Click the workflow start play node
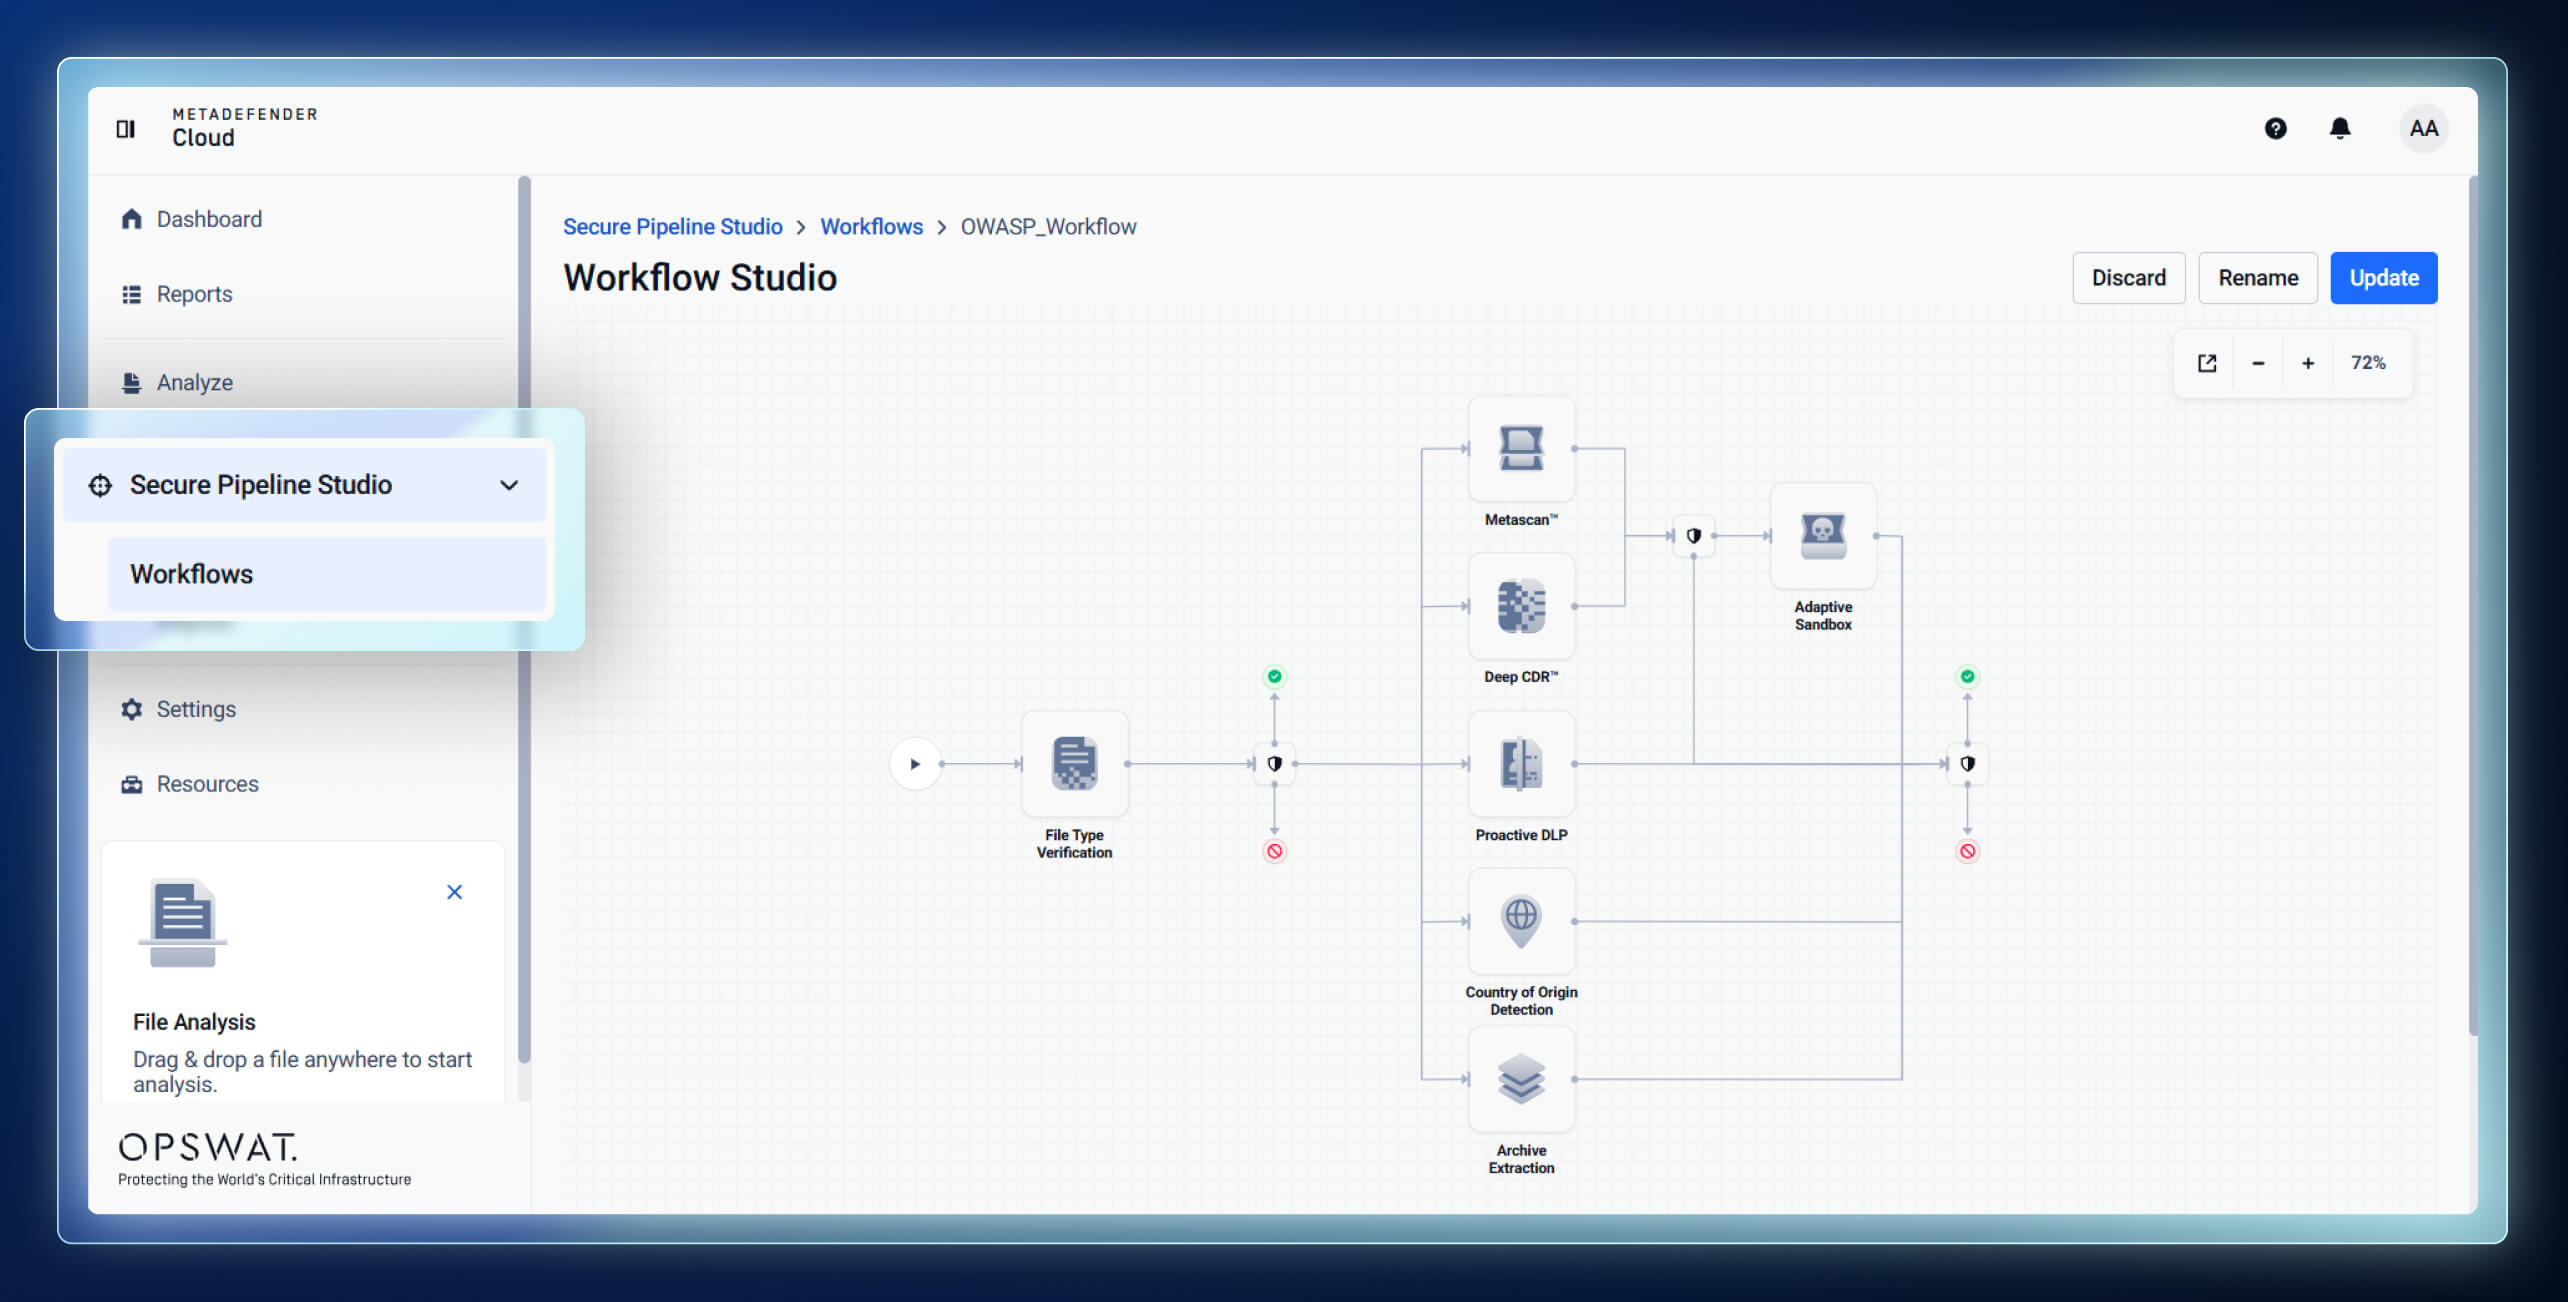The width and height of the screenshot is (2568, 1302). (914, 764)
